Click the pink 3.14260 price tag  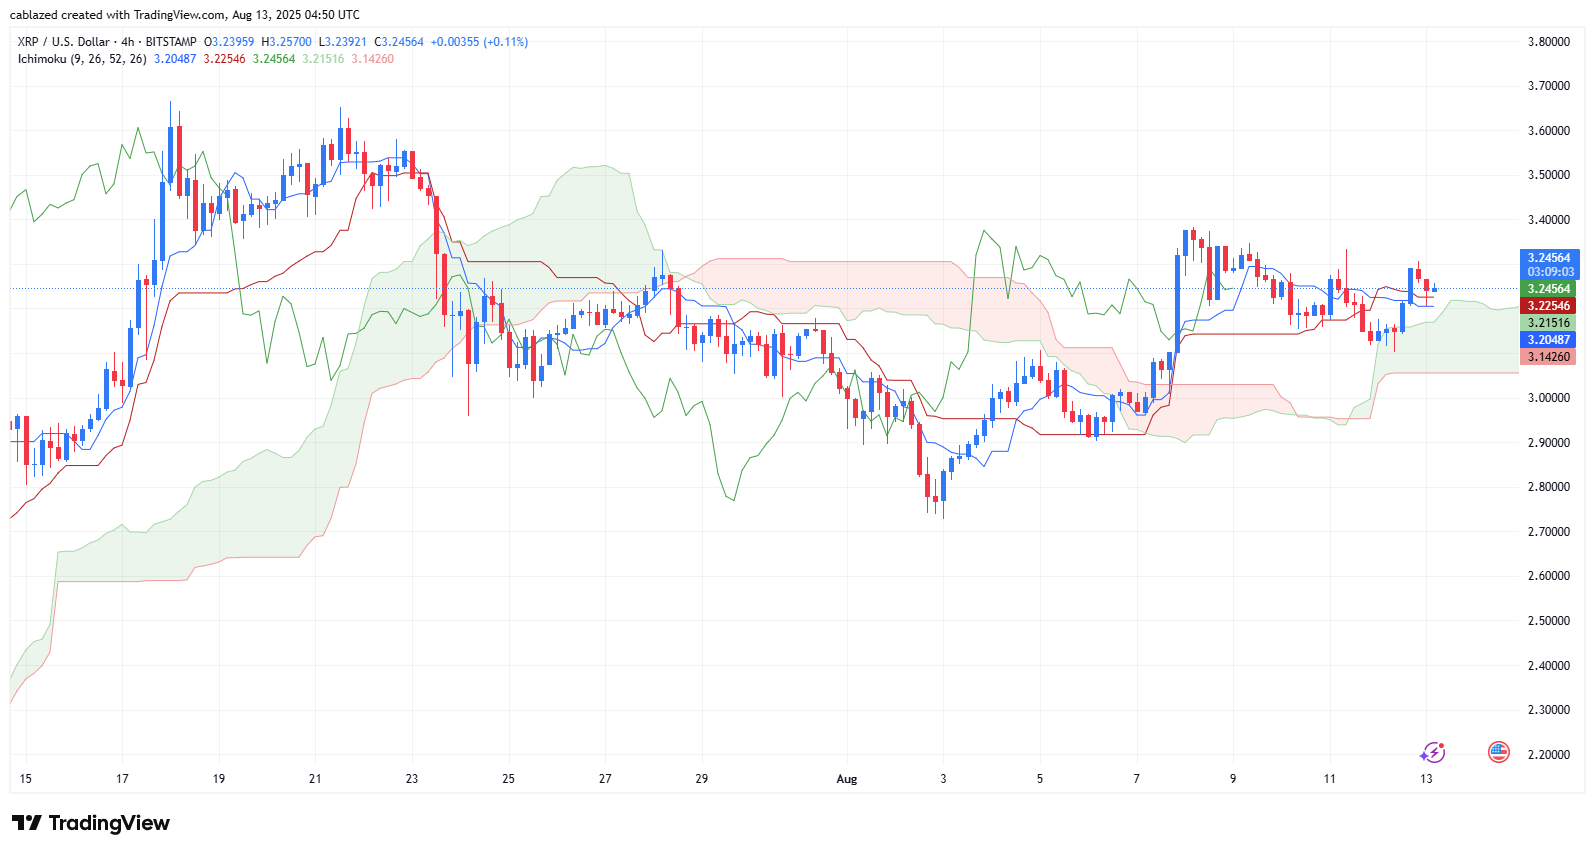coord(1549,357)
